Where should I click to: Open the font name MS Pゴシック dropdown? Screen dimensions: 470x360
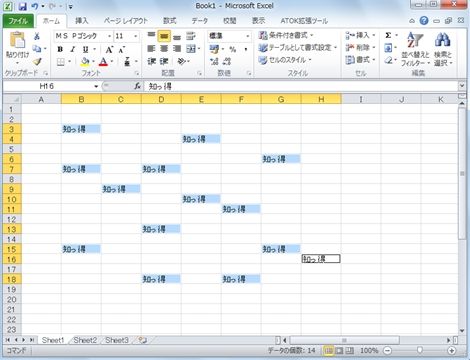109,36
